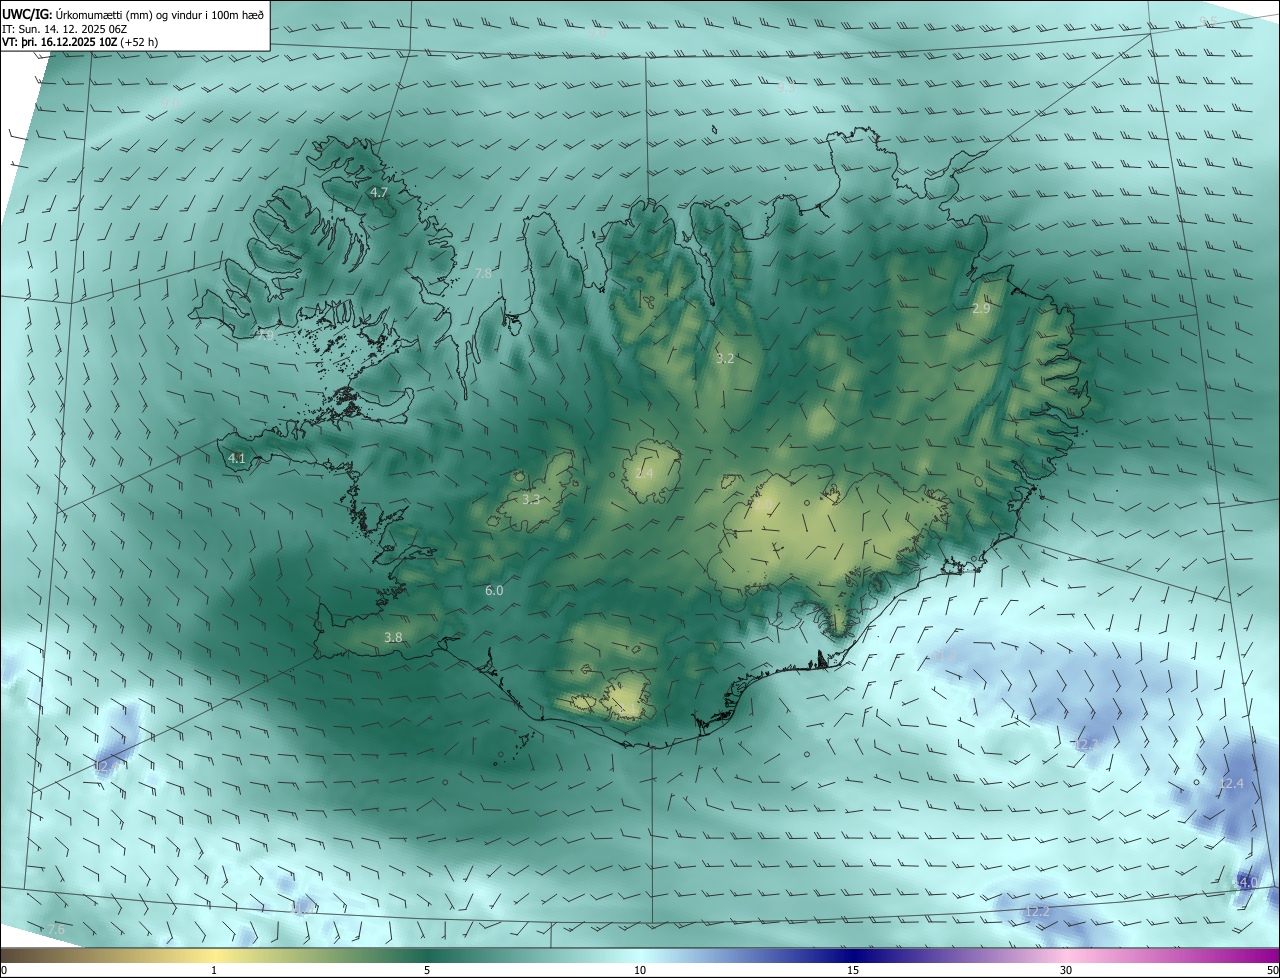Screen dimensions: 1280x978
Task: Click the color scale tick label 50
Action: (x=1272, y=970)
